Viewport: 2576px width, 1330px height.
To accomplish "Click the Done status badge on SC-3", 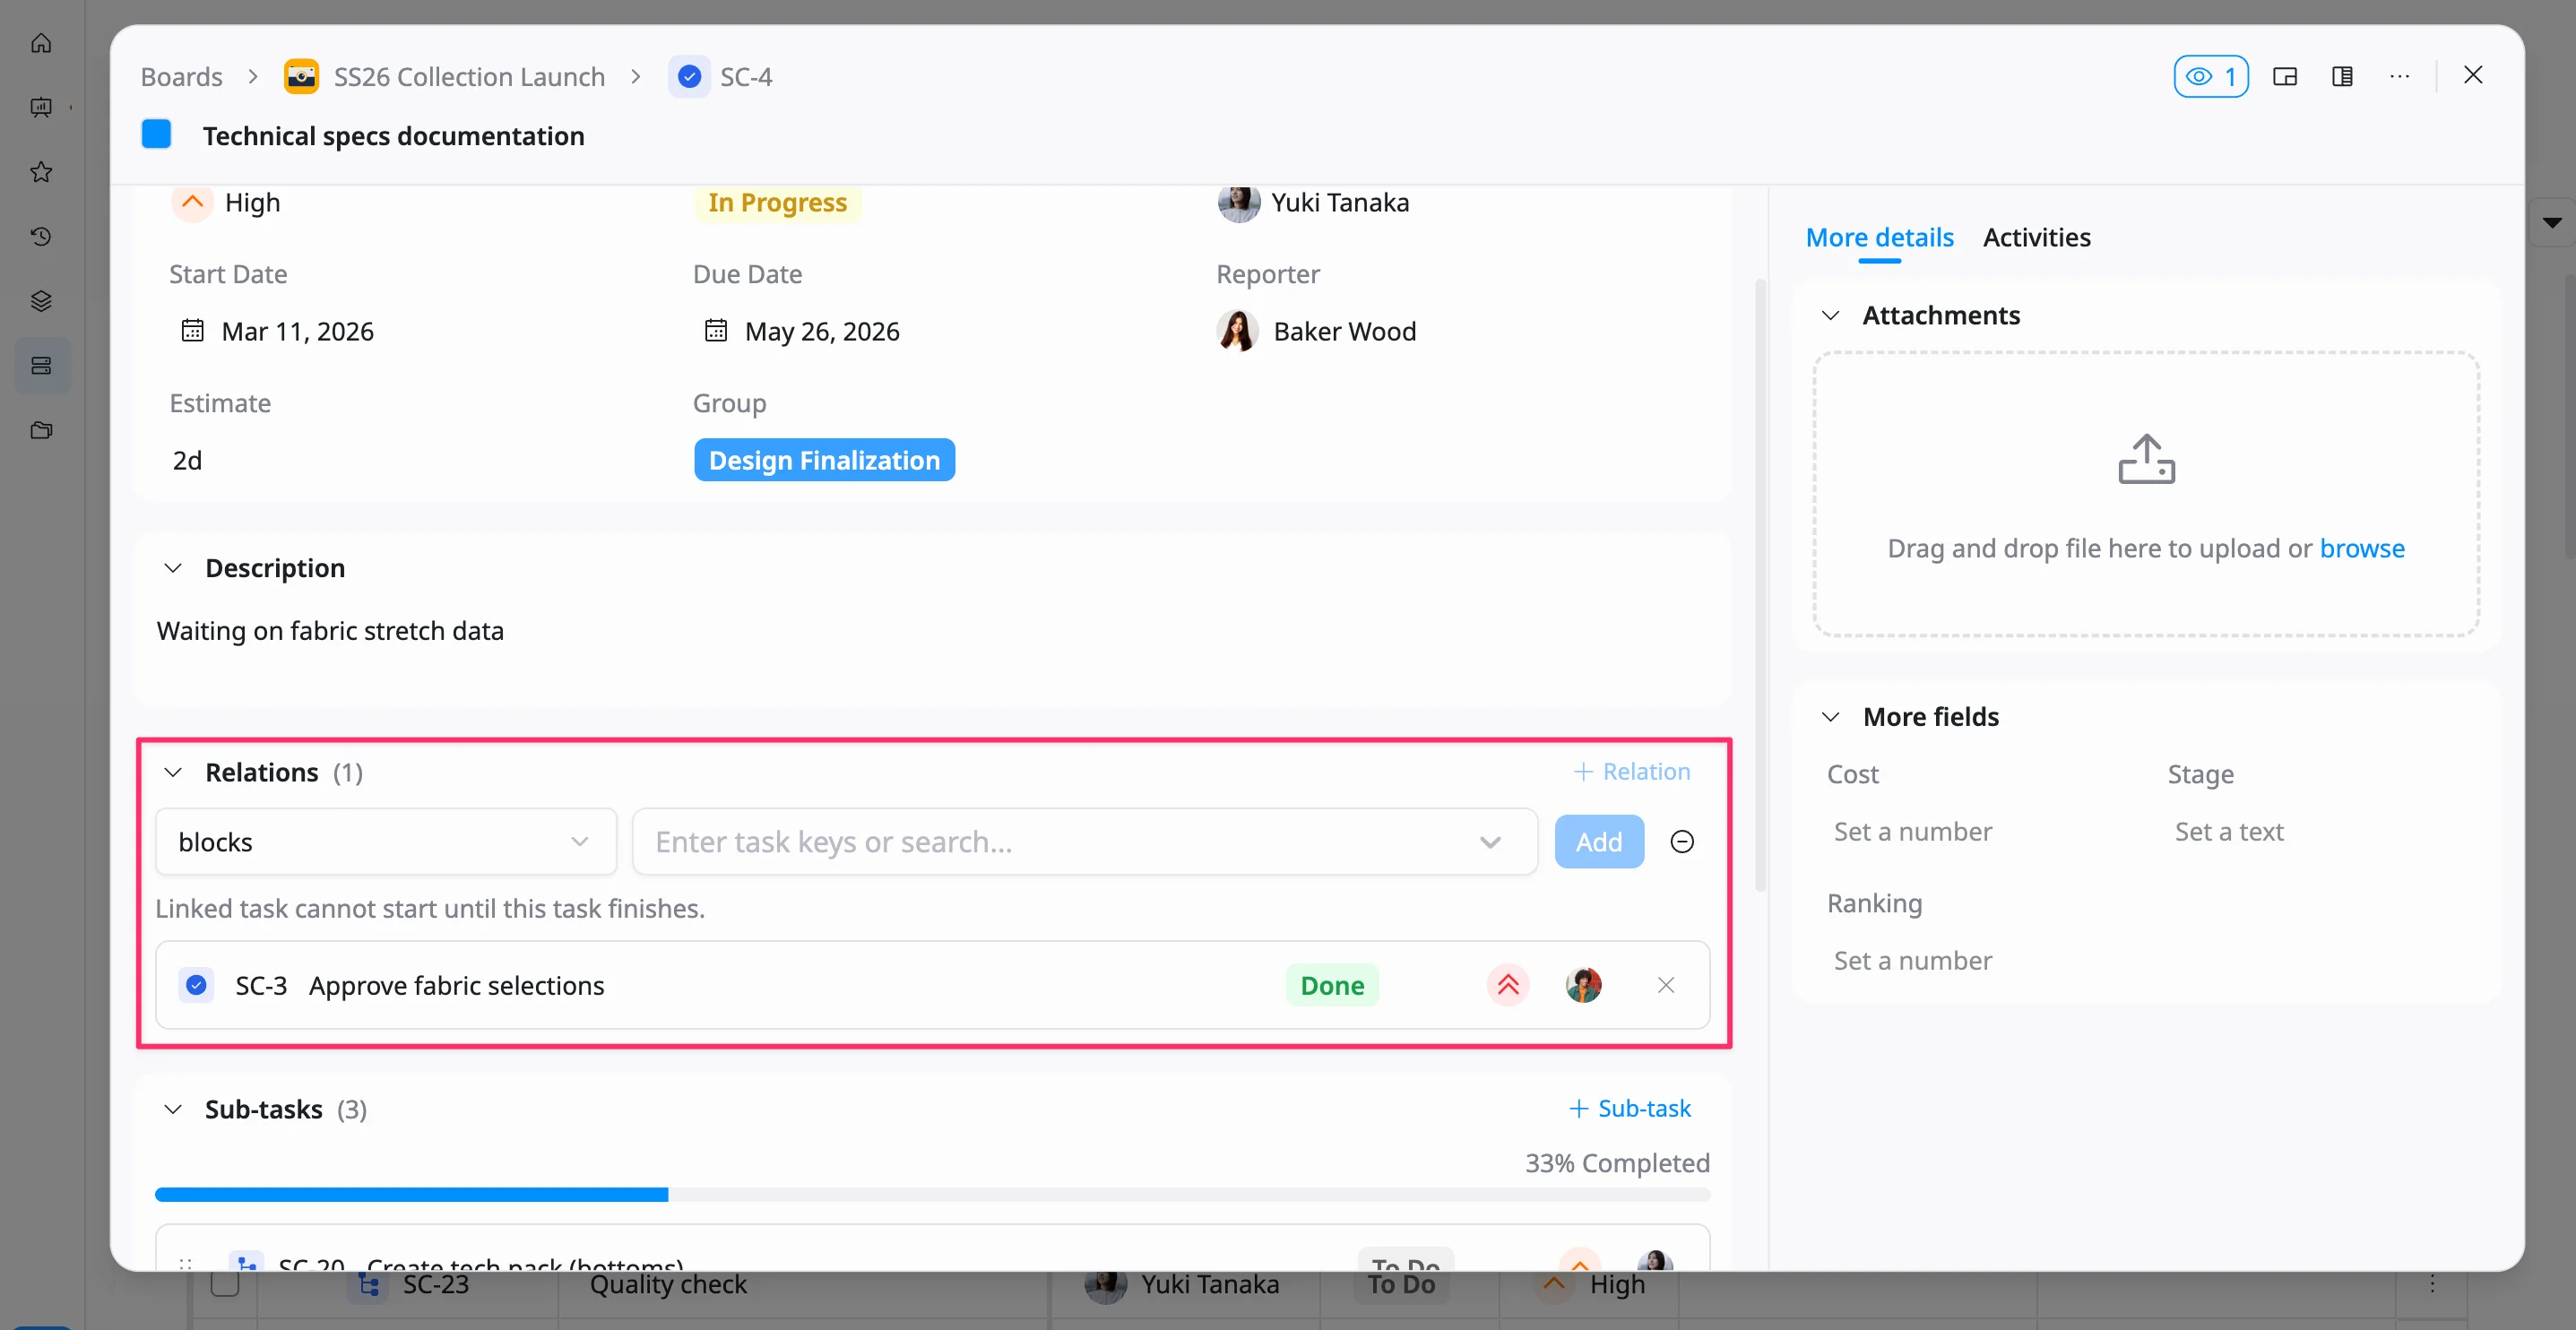I will click(x=1332, y=986).
